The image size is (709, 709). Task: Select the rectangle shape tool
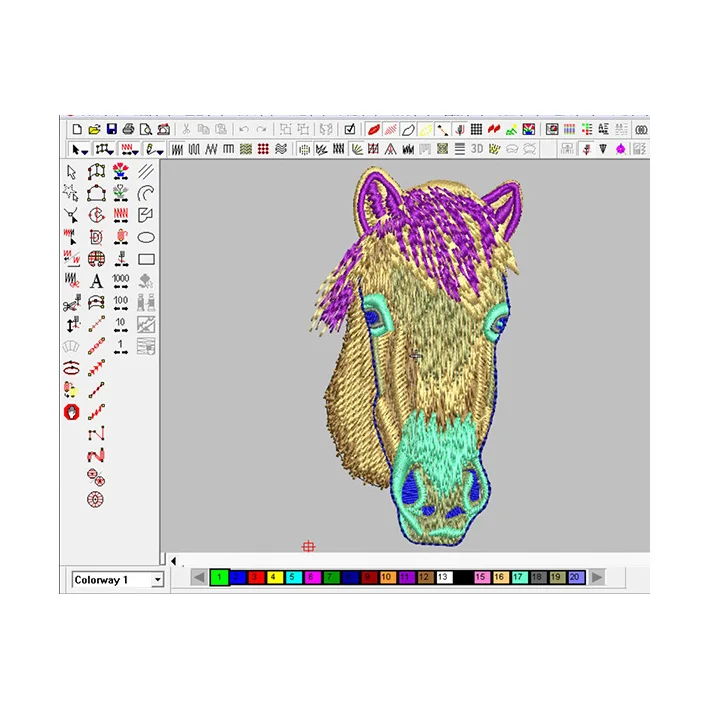click(x=146, y=260)
